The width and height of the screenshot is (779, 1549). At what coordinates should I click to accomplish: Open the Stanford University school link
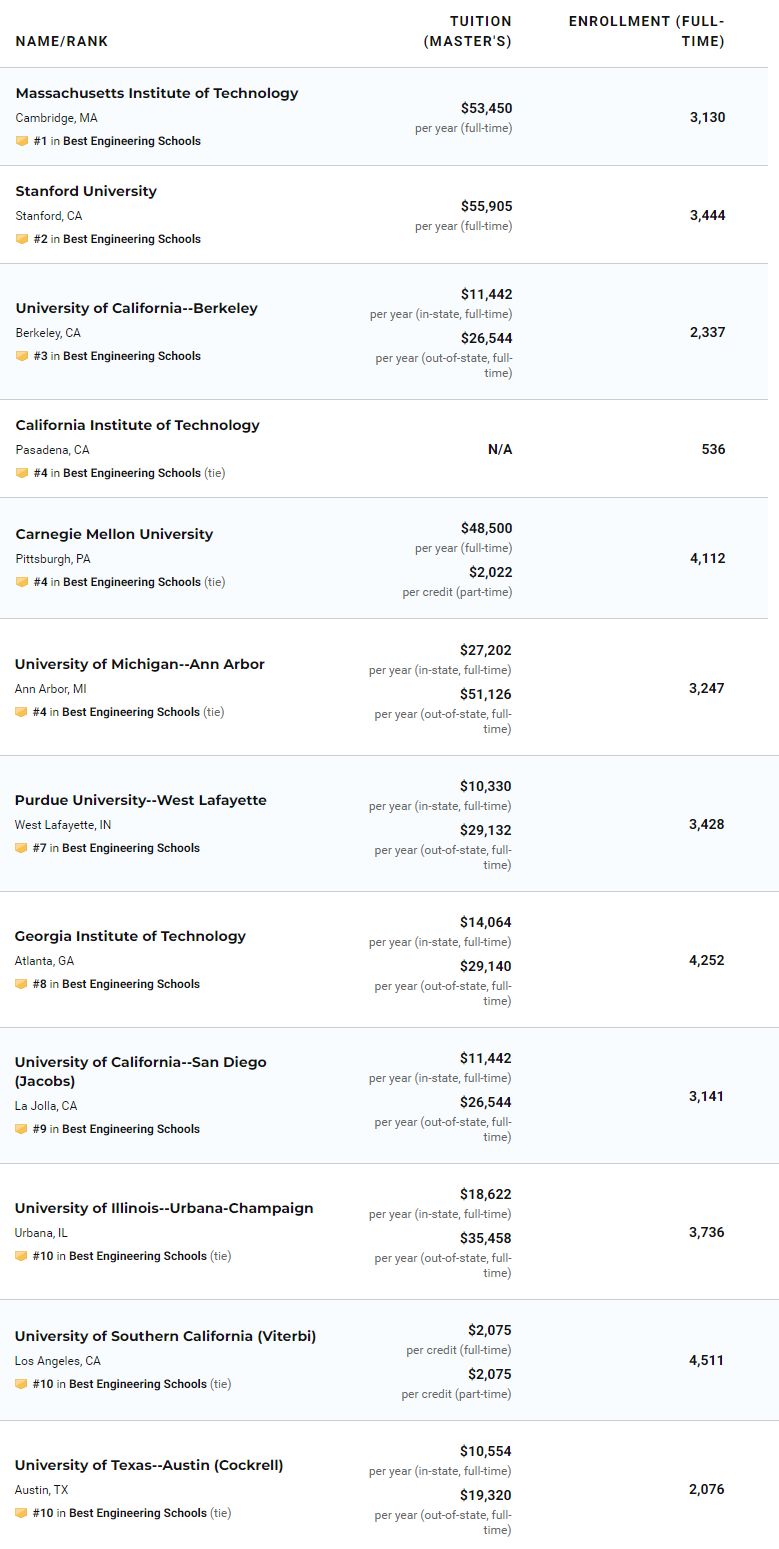point(86,191)
